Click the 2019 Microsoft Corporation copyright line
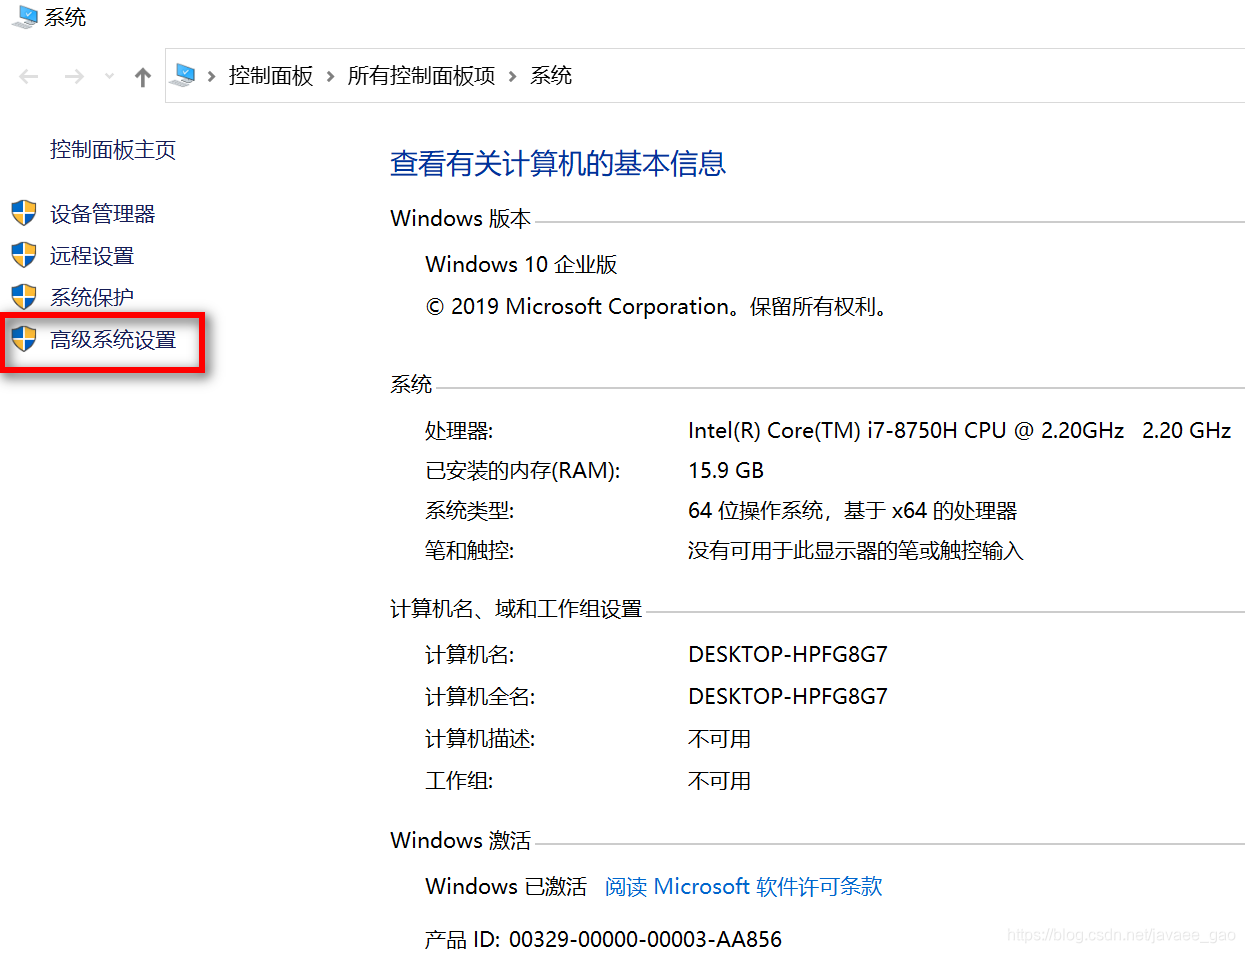This screenshot has height=953, width=1245. [x=657, y=307]
